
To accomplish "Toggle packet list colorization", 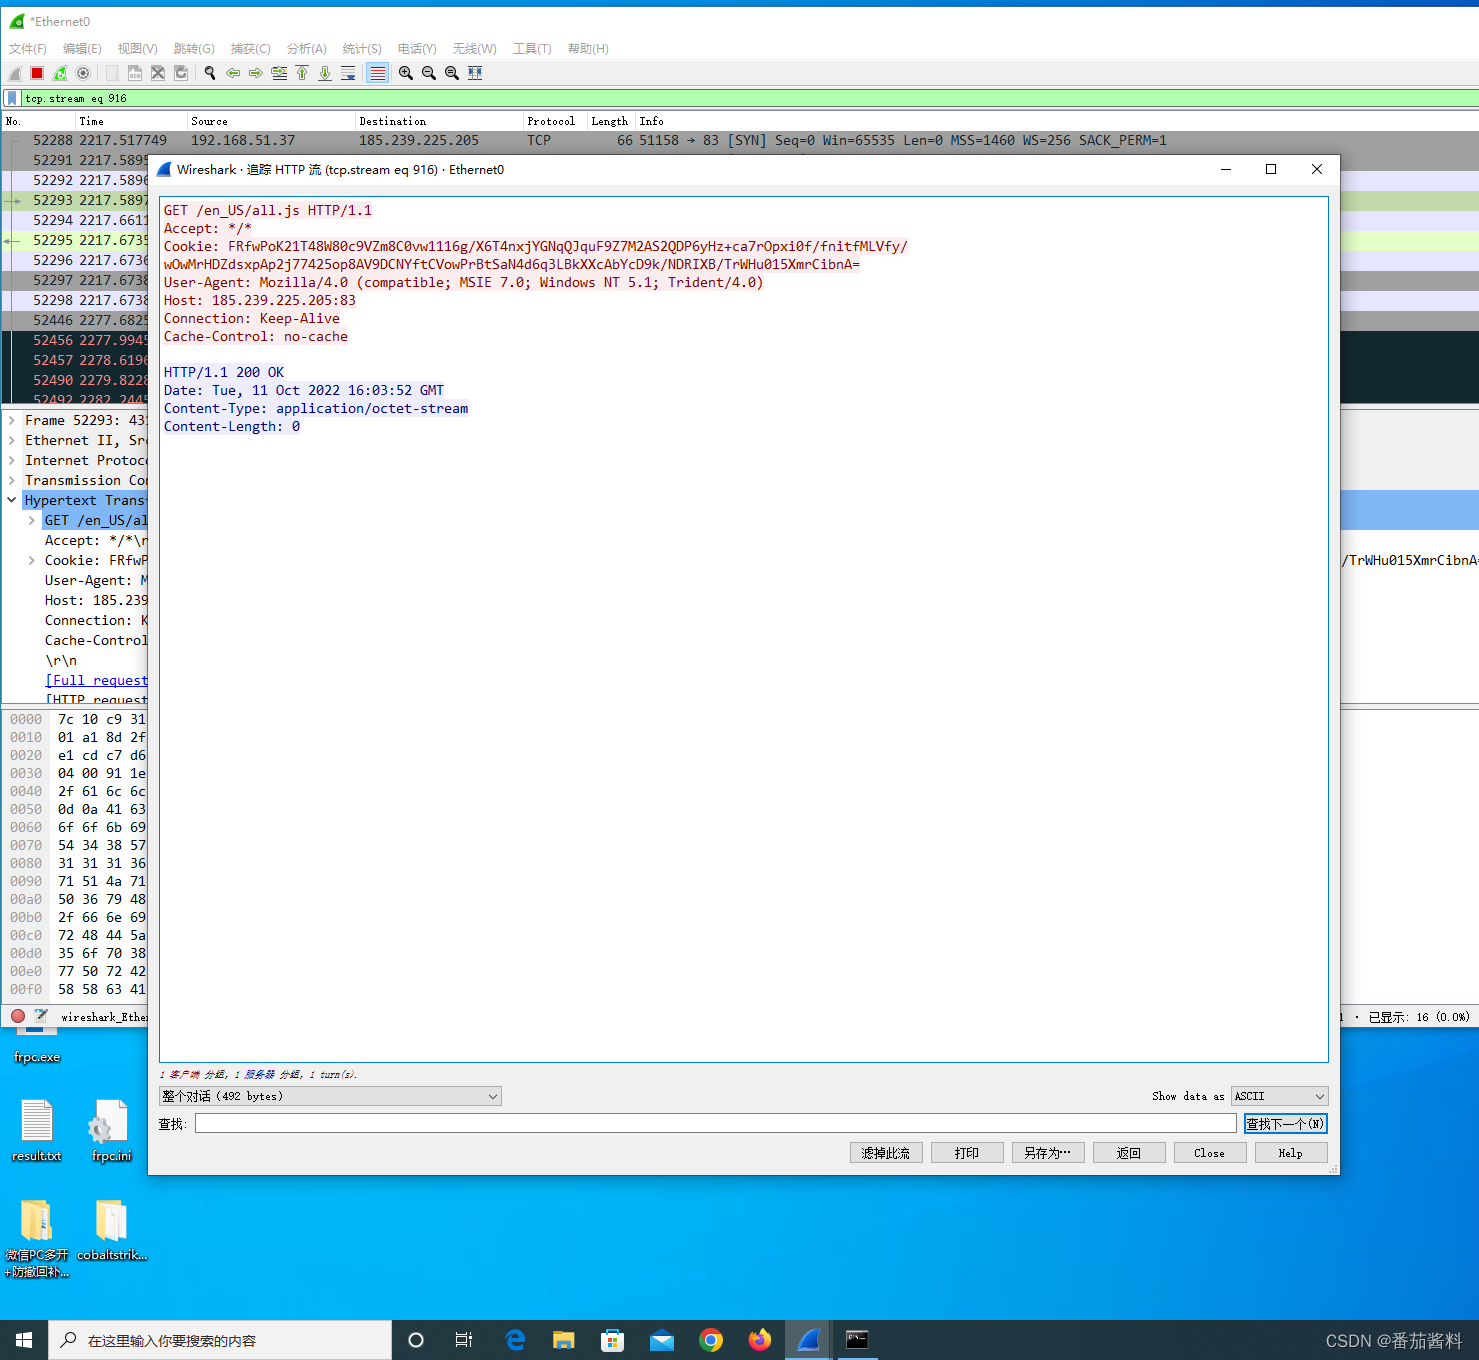I will [x=377, y=73].
